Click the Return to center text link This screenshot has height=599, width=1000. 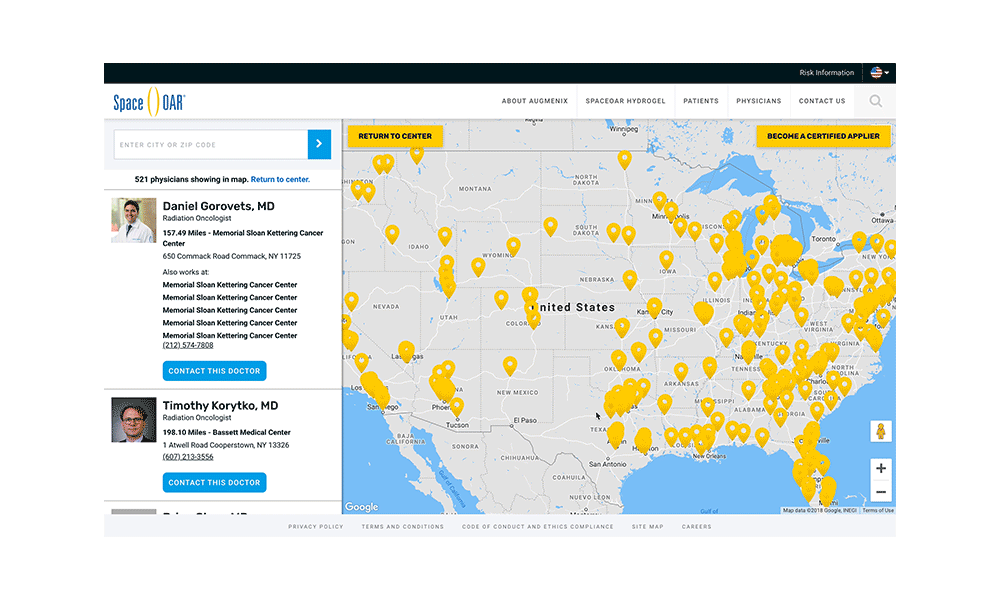click(280, 179)
